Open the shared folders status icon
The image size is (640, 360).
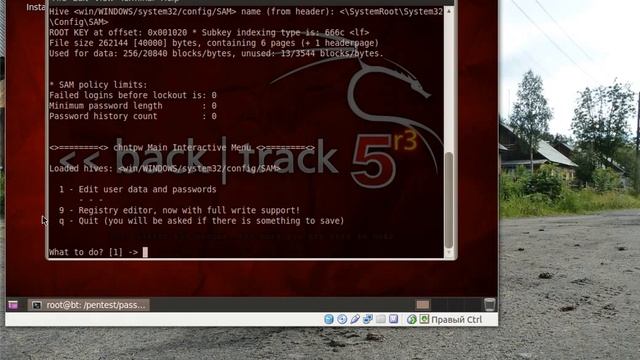tap(380, 319)
